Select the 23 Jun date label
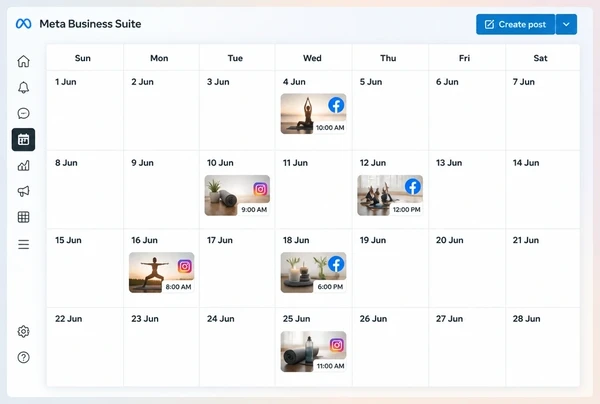 click(145, 319)
